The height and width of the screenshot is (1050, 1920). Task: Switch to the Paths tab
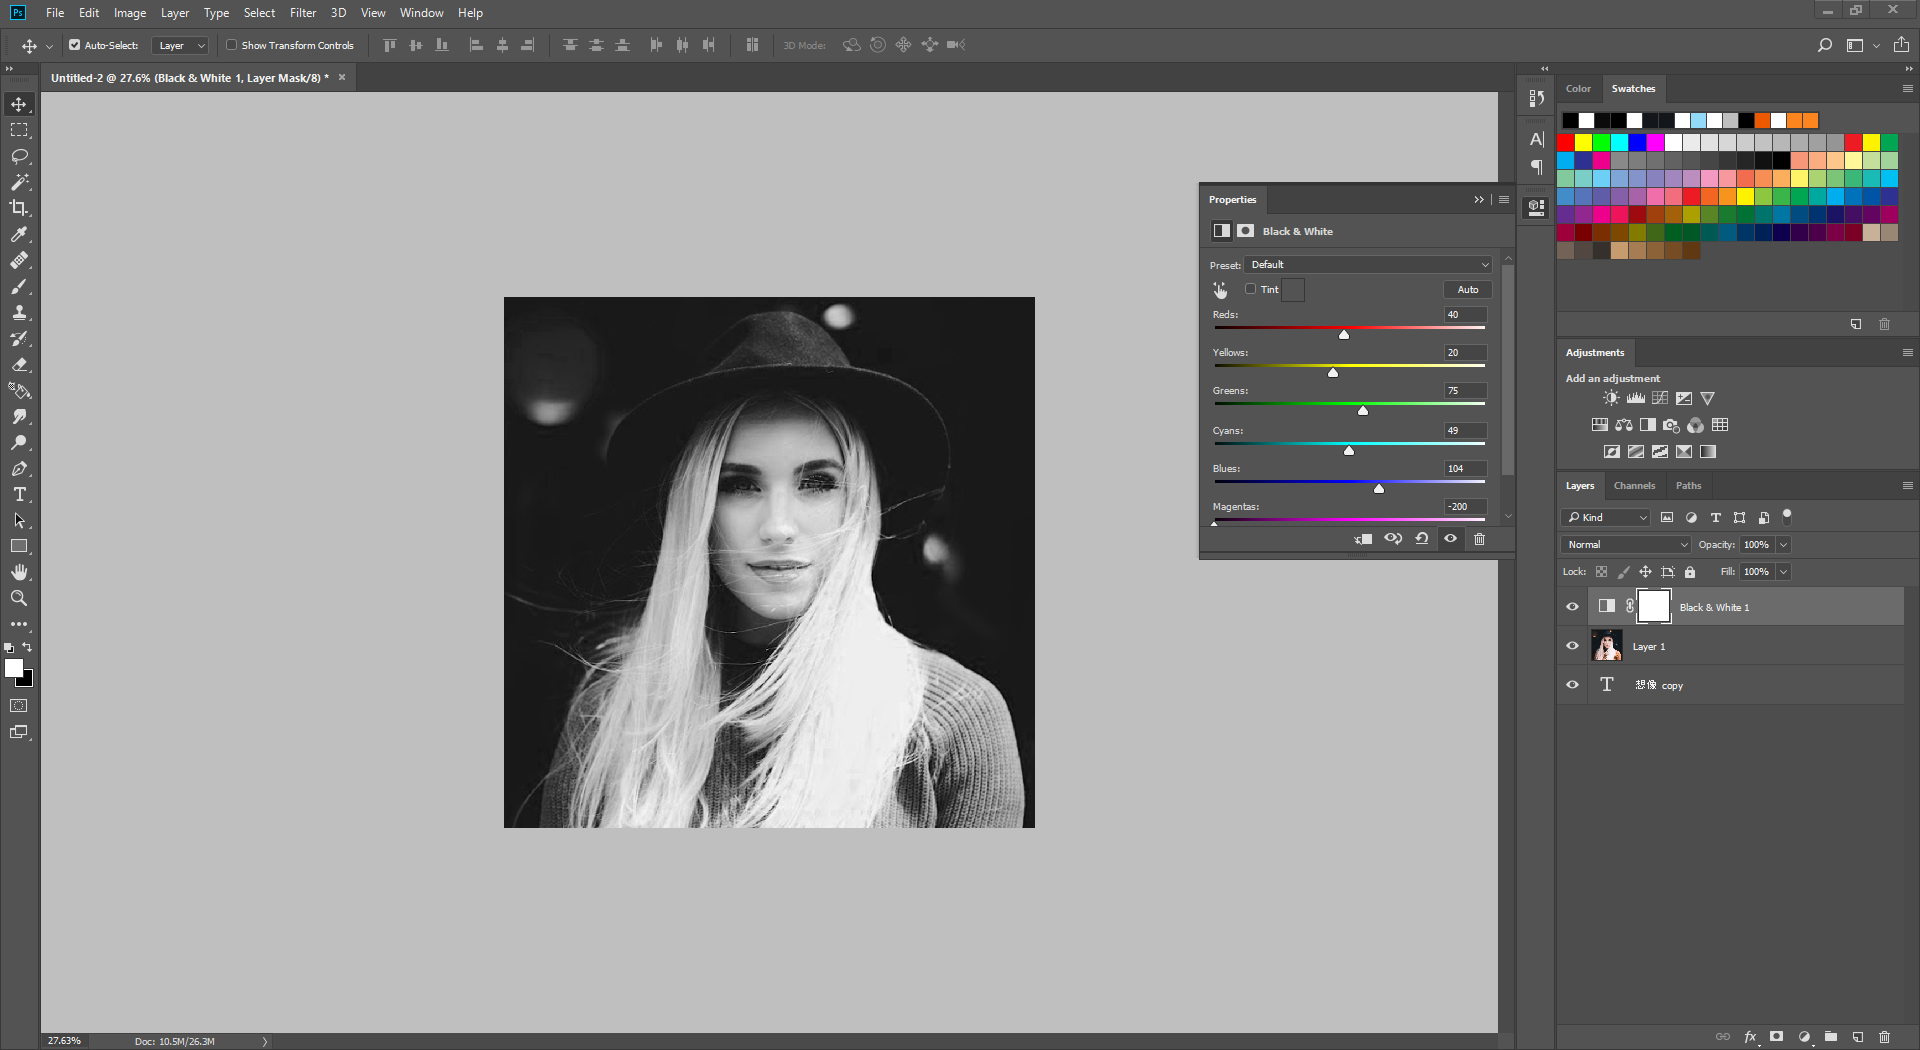[1688, 486]
